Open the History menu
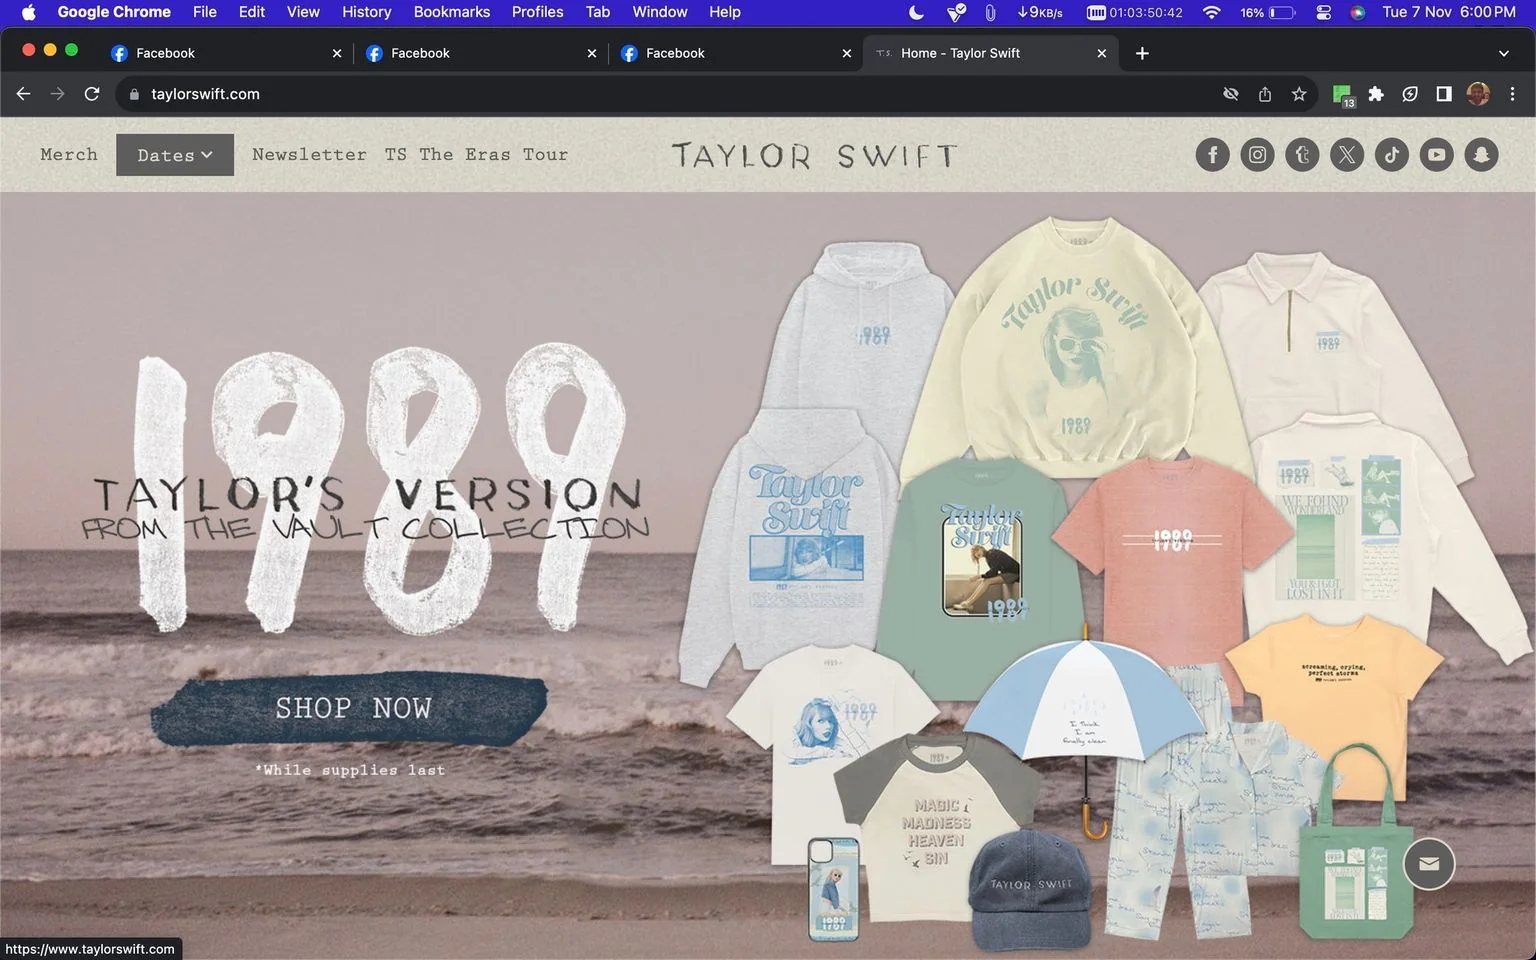 pos(366,12)
